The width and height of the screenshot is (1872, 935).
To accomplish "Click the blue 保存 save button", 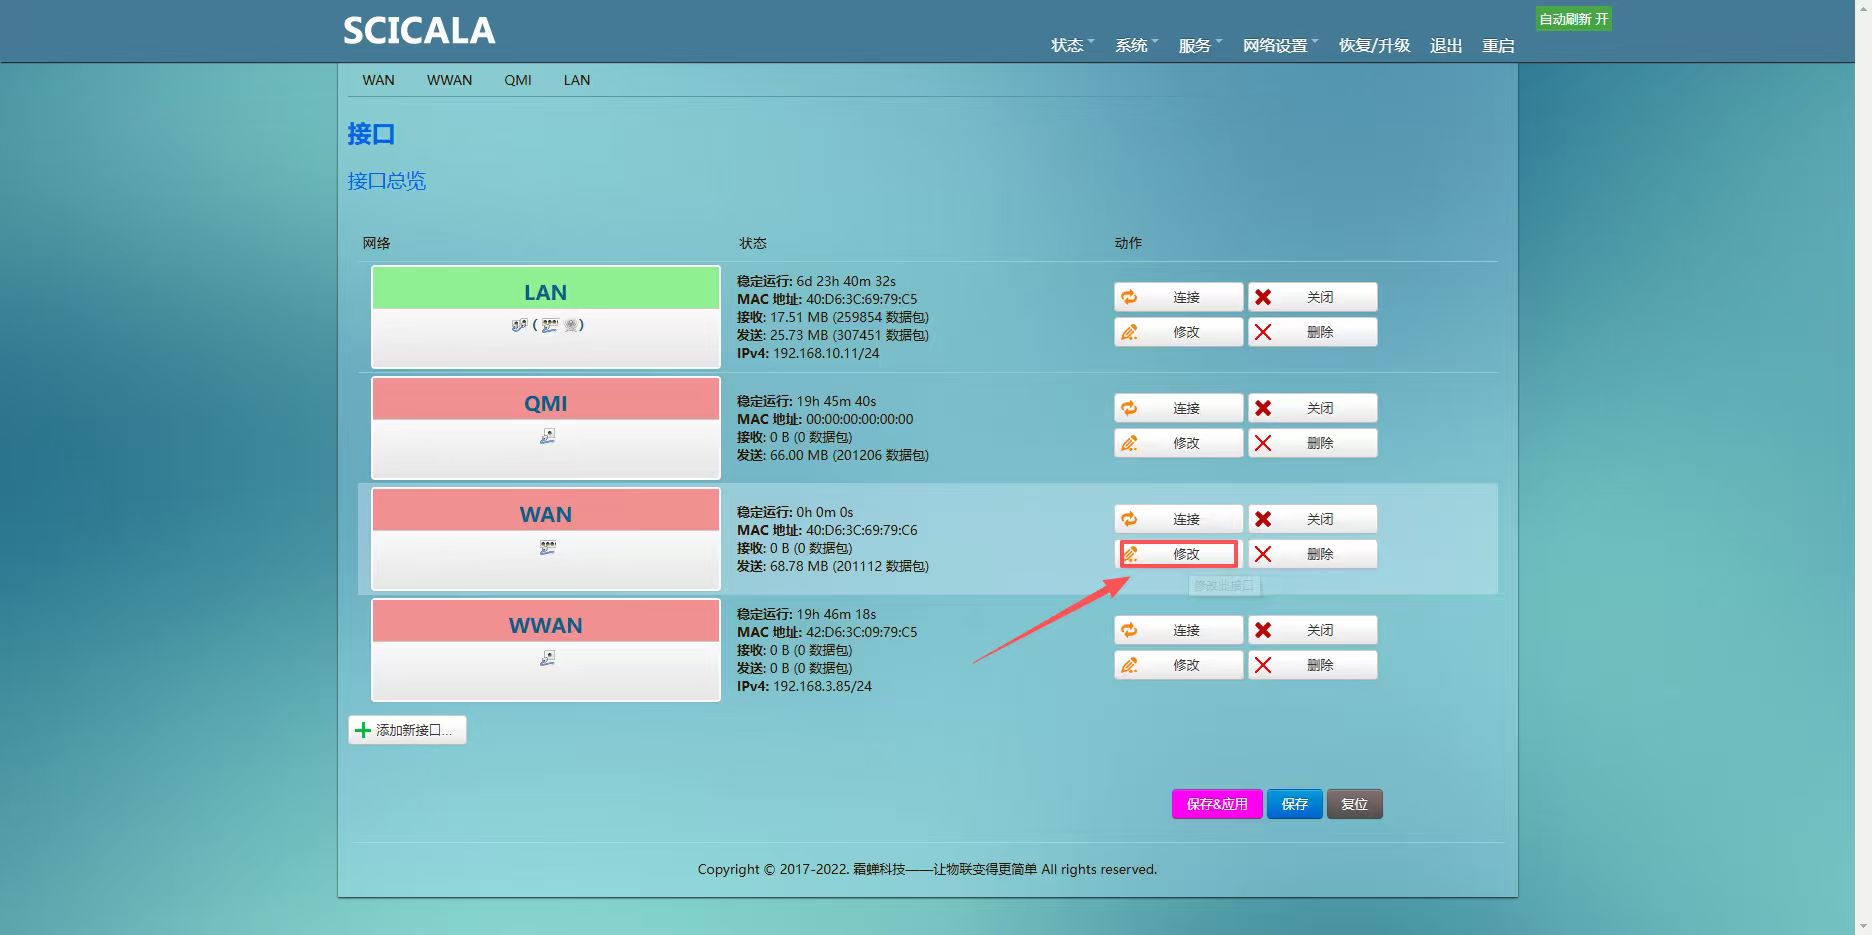I will click(1294, 804).
